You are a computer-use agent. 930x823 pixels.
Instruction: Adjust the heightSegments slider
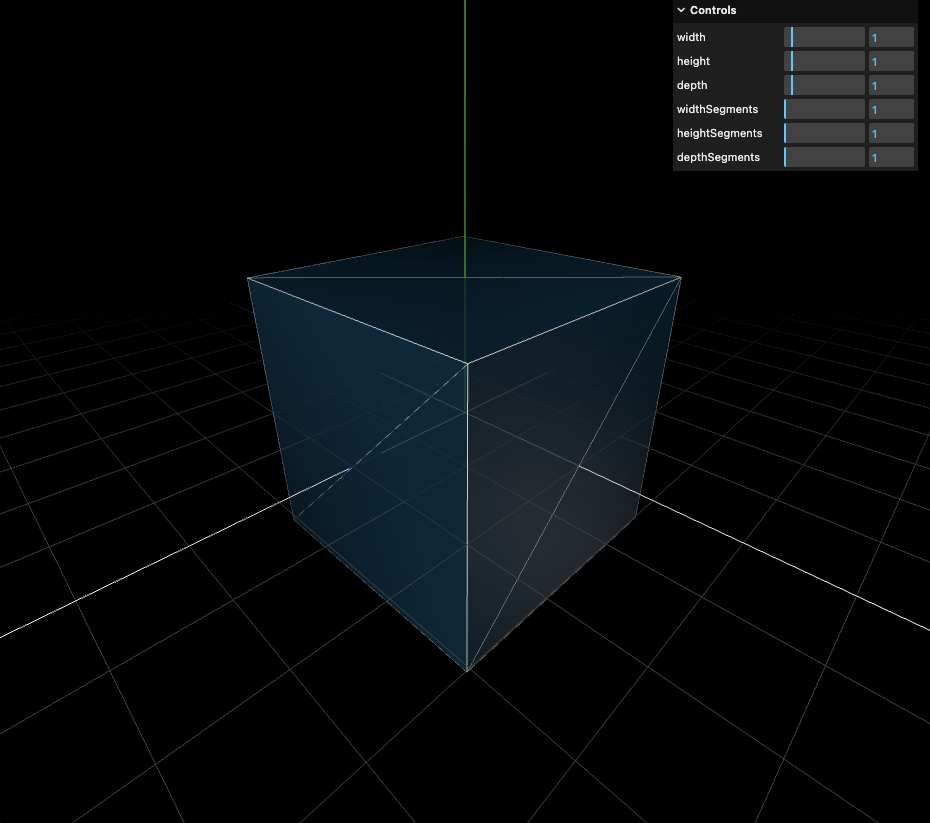click(x=824, y=133)
